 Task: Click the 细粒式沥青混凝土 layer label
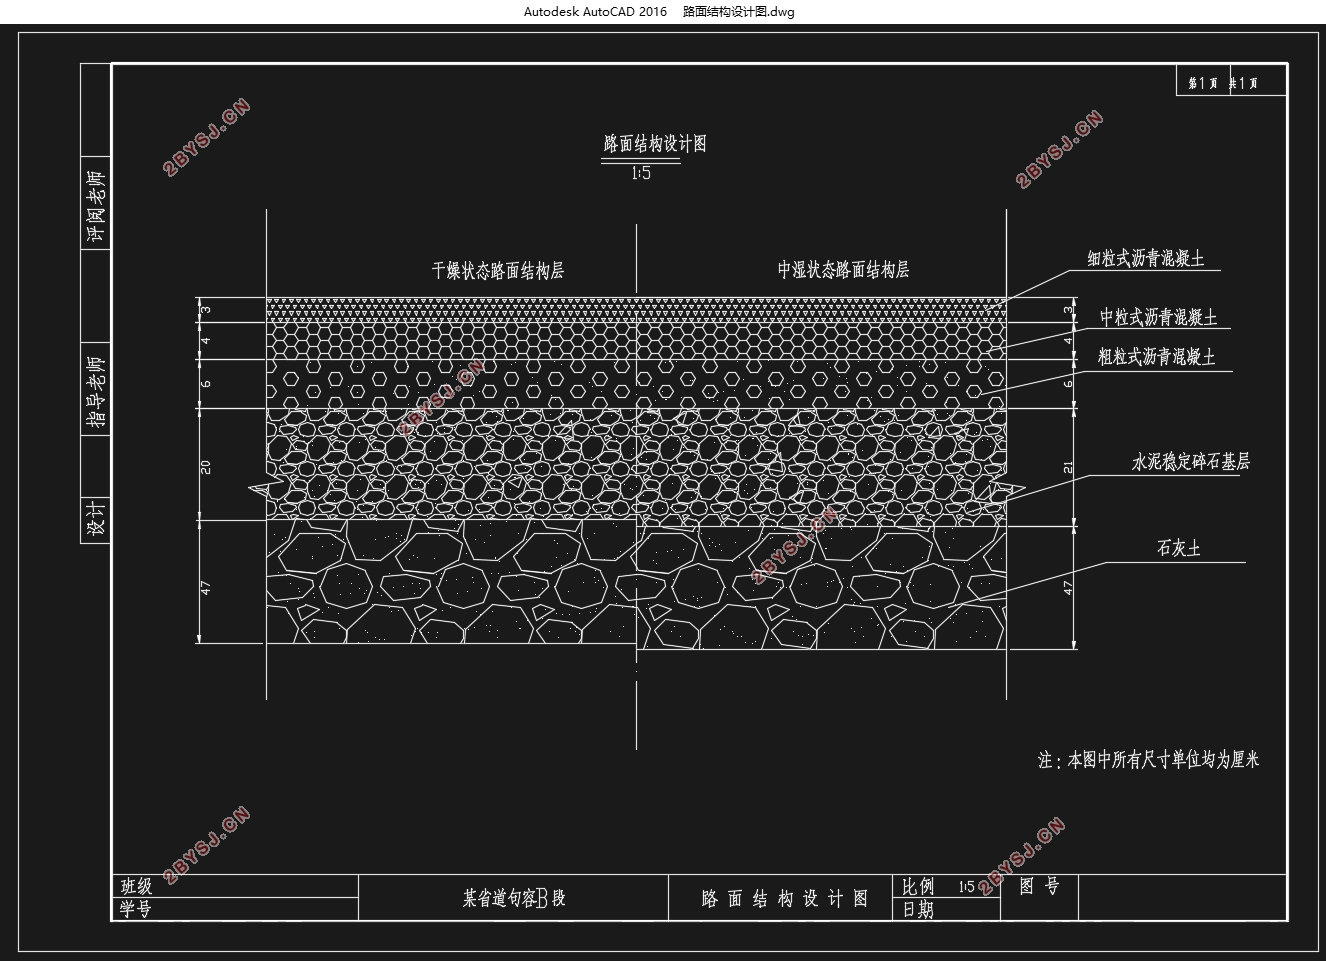[x=1146, y=259]
